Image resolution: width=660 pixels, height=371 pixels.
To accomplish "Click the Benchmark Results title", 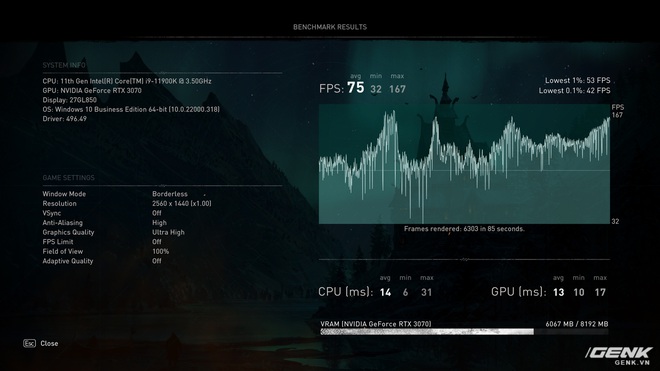I will coord(330,27).
